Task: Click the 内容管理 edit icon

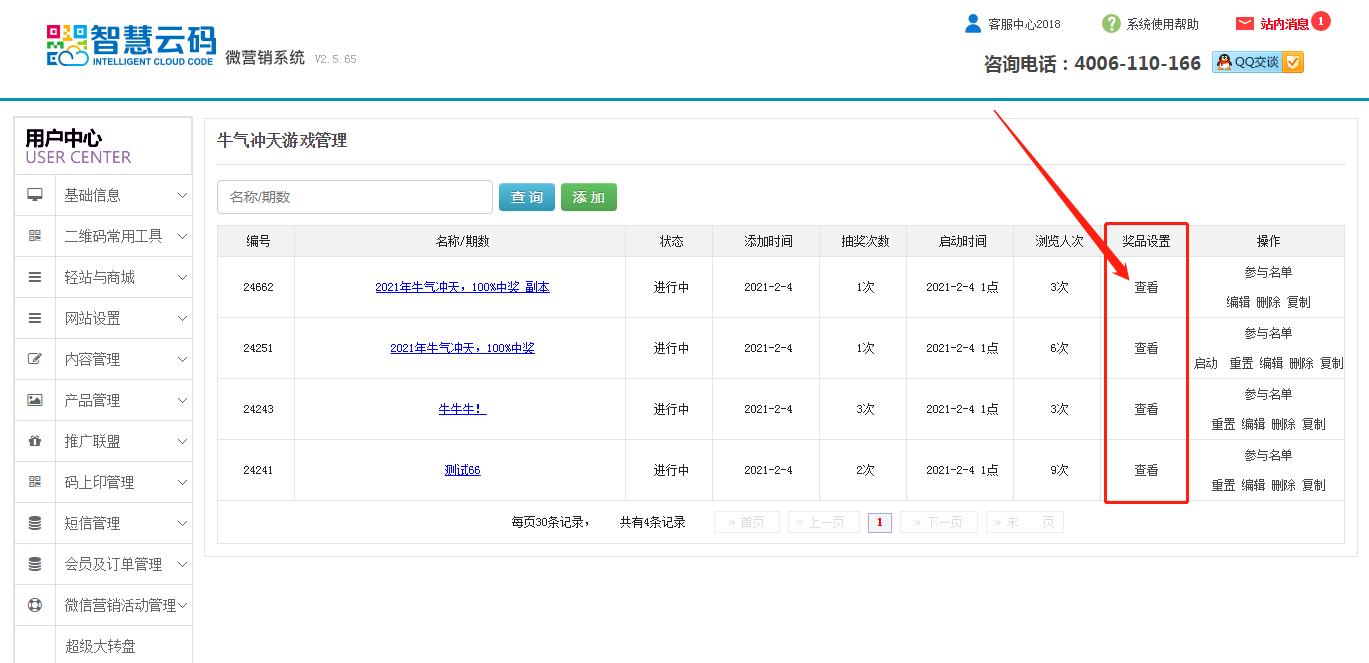Action: click(35, 359)
